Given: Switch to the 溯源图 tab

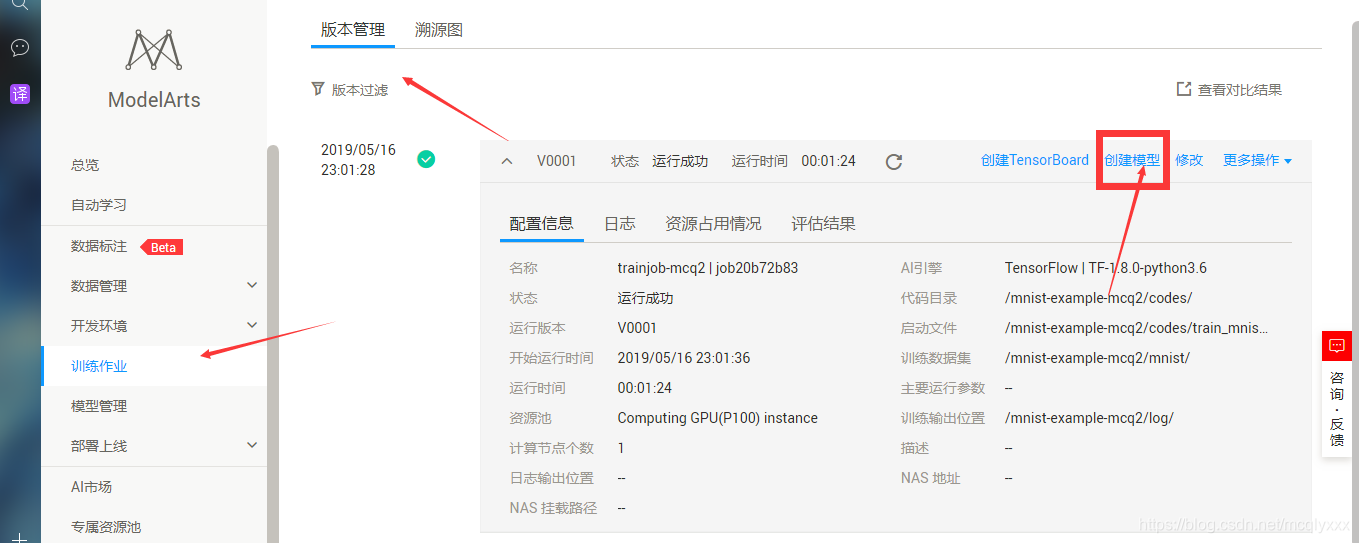Looking at the screenshot, I should pyautogui.click(x=439, y=30).
